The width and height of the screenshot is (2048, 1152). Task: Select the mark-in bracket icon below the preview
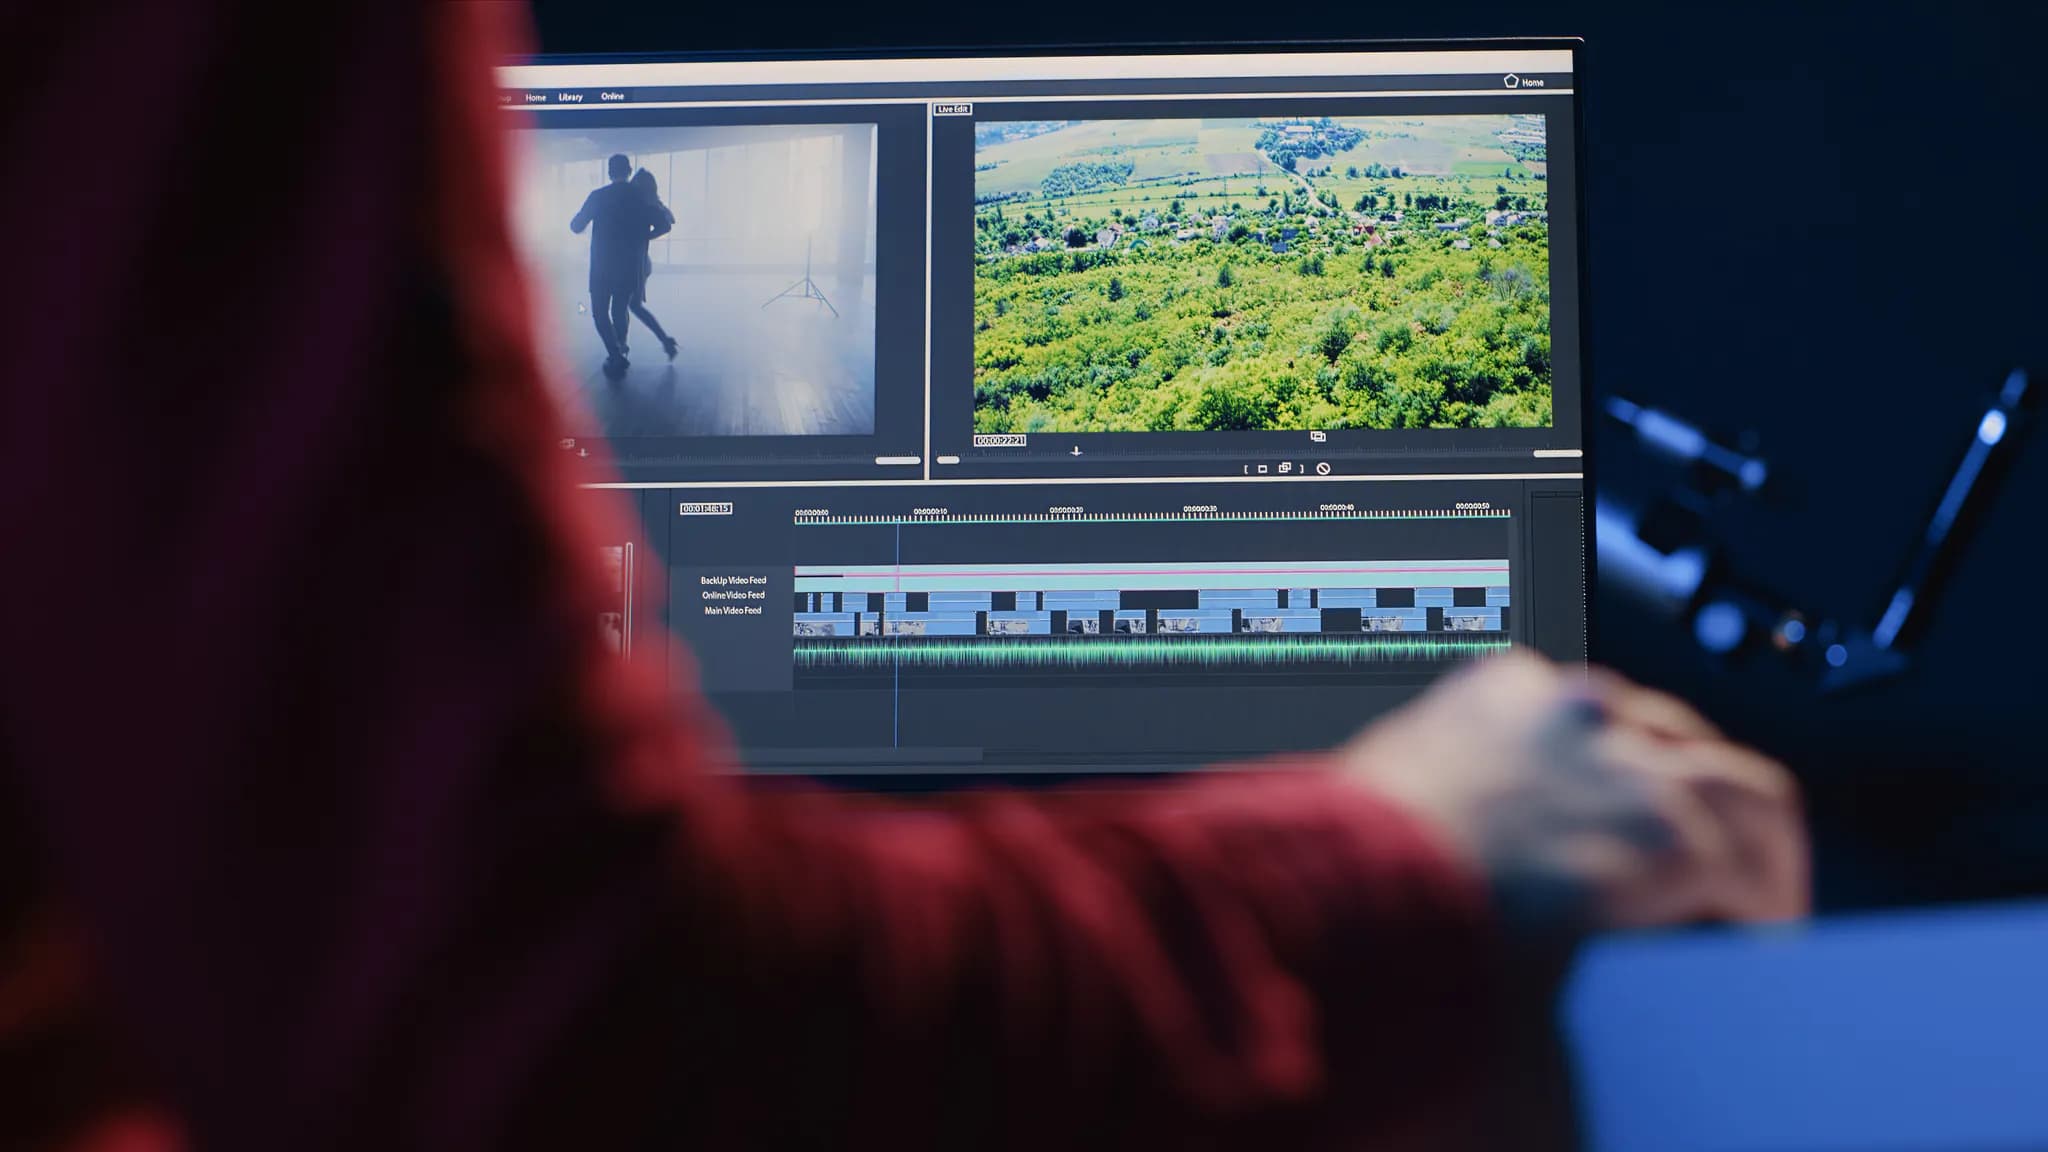click(1245, 468)
